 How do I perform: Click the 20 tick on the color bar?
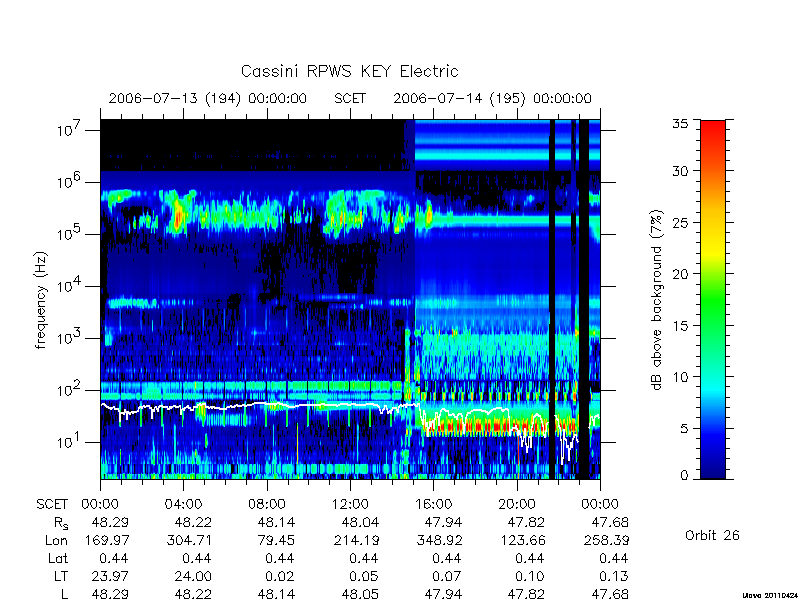point(680,273)
